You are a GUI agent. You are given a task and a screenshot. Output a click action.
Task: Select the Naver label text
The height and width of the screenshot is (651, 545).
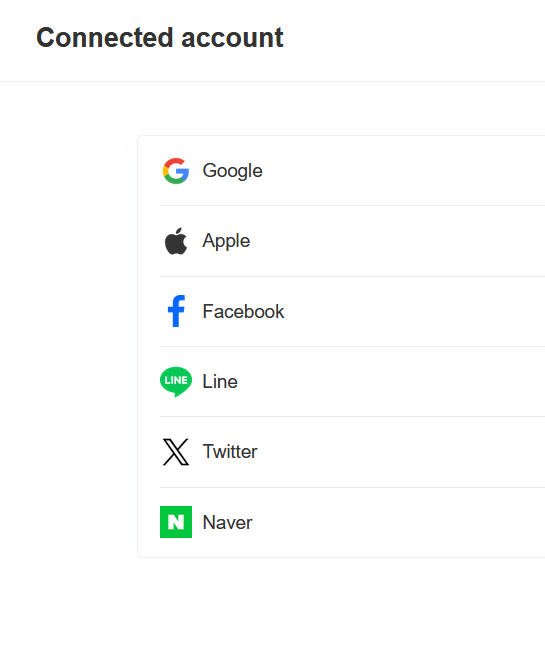click(227, 522)
